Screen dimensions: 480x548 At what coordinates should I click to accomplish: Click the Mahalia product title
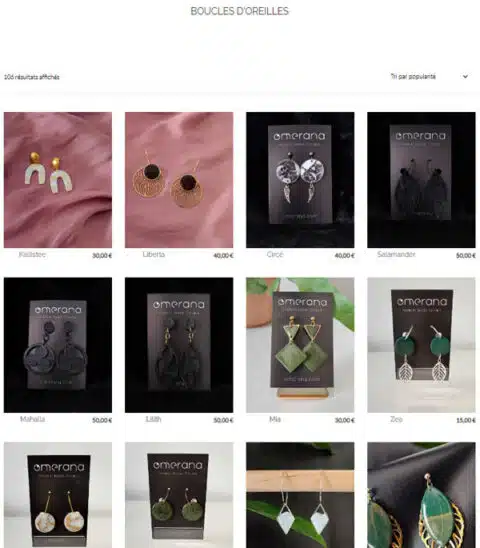33,419
